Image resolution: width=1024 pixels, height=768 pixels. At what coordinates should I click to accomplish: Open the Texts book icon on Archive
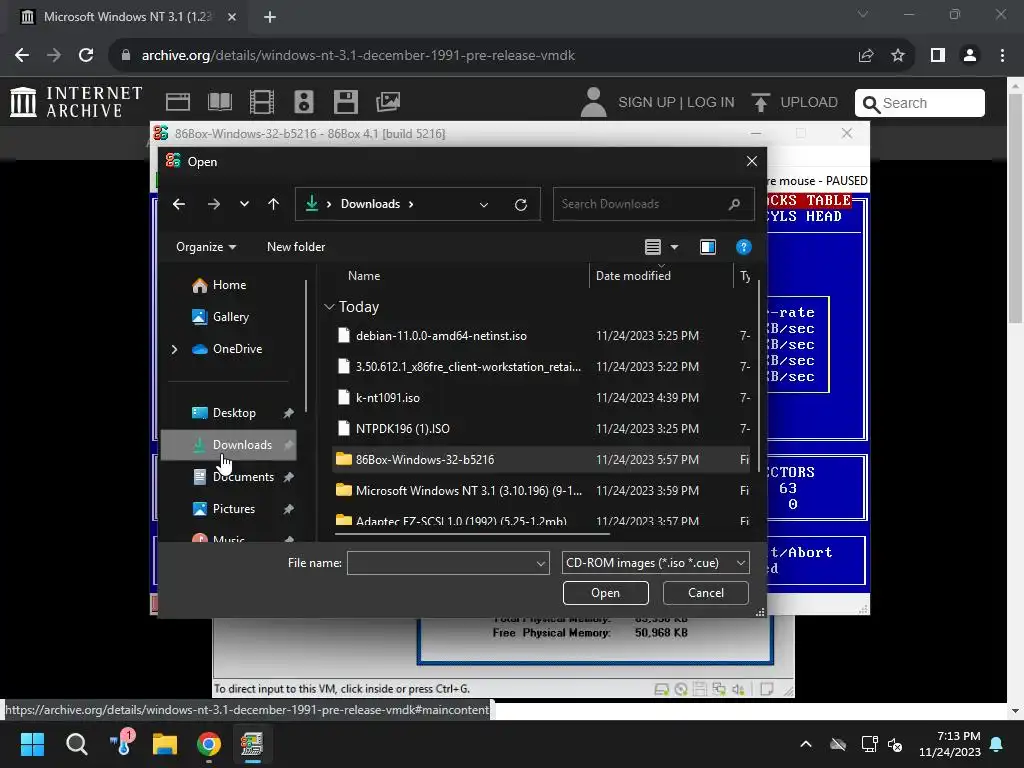click(219, 102)
